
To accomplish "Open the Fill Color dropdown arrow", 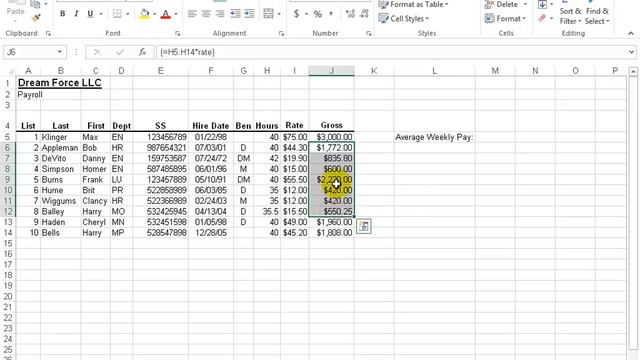I will coord(155,14).
